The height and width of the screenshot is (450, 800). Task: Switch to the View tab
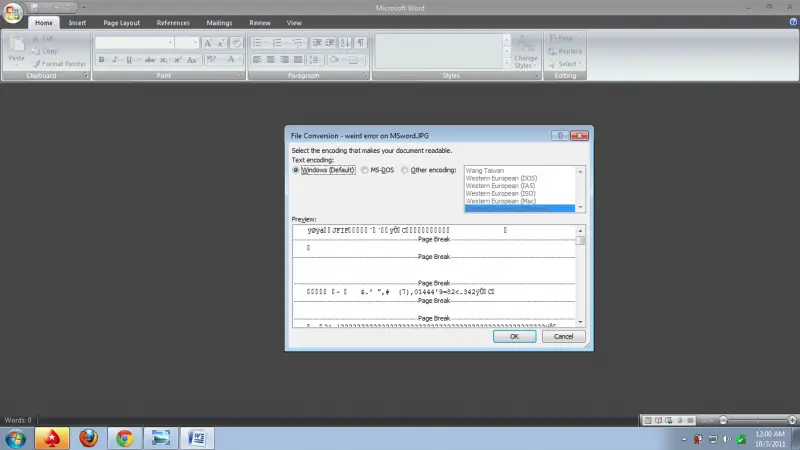coord(294,23)
